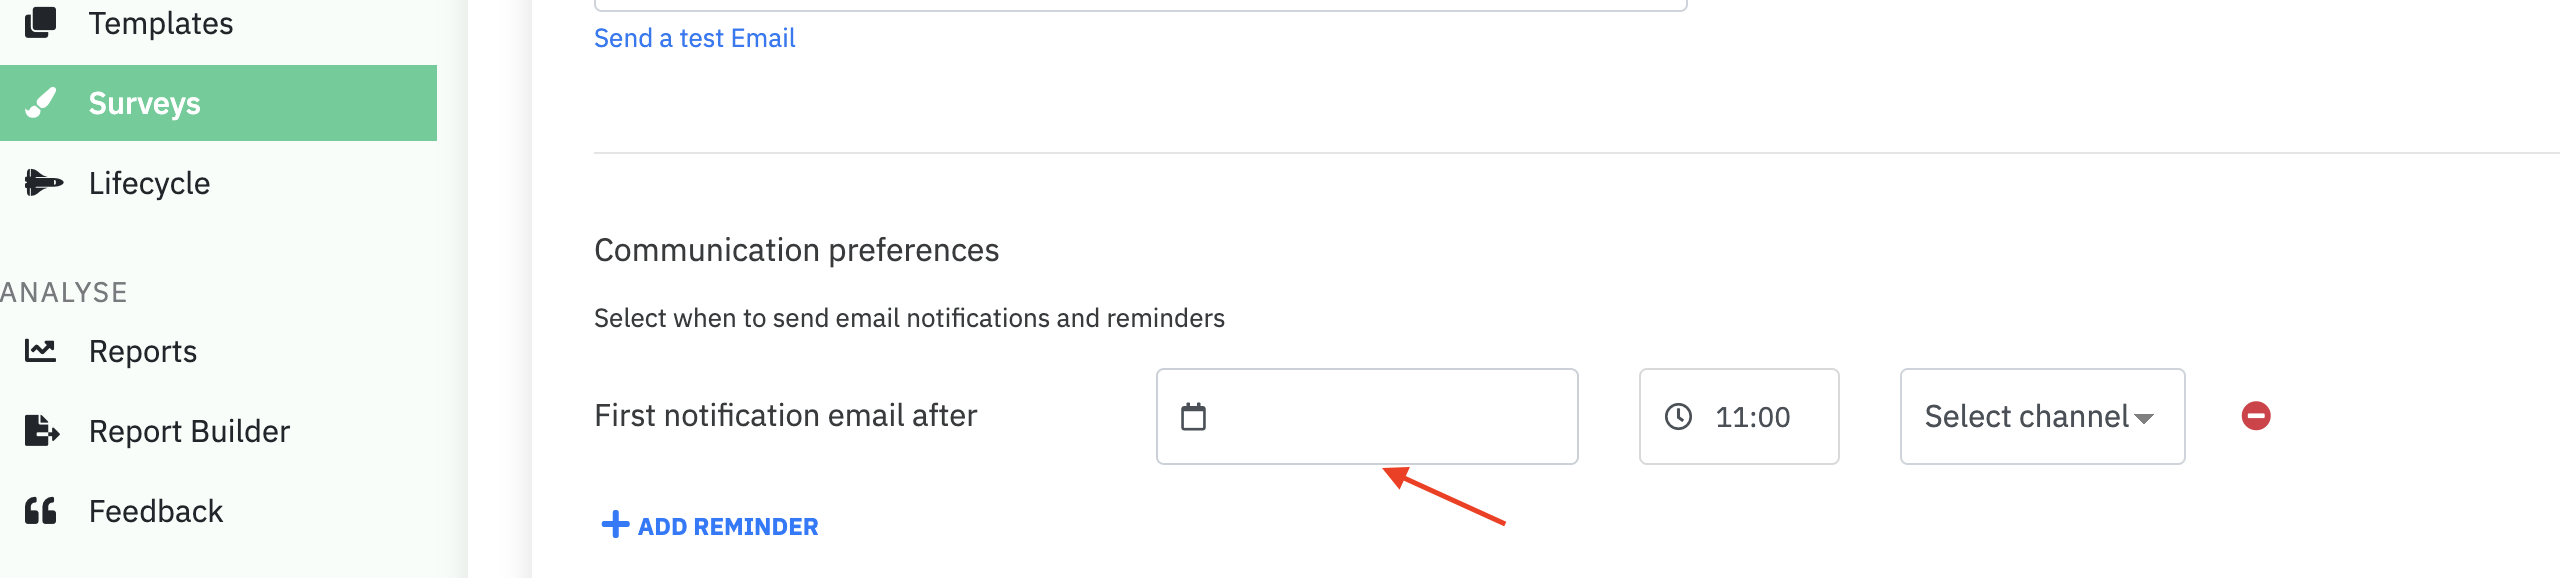The image size is (2560, 578).
Task: Navigate to Report Builder
Action: coord(189,431)
